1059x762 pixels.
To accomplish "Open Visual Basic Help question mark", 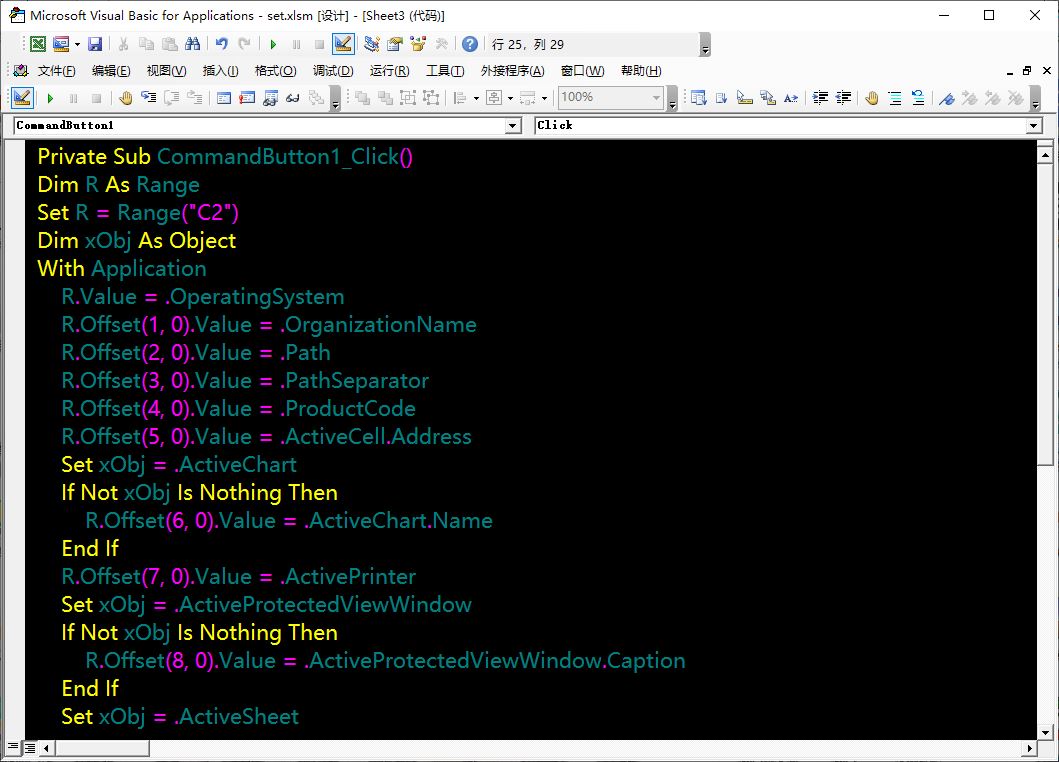I will 469,44.
